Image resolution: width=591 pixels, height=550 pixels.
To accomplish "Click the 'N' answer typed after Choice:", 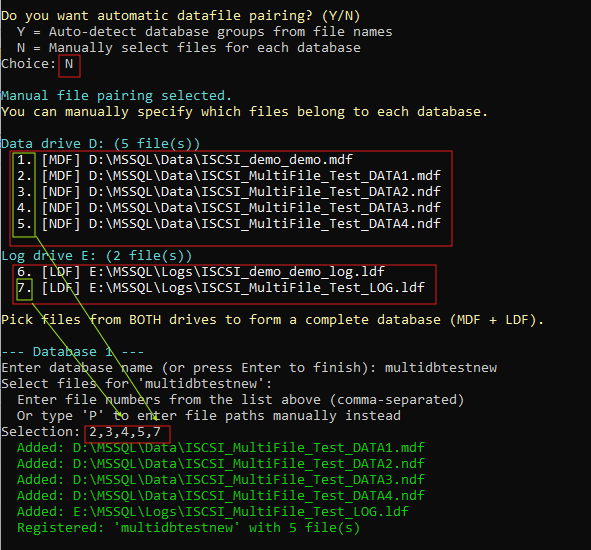I will pyautogui.click(x=69, y=64).
